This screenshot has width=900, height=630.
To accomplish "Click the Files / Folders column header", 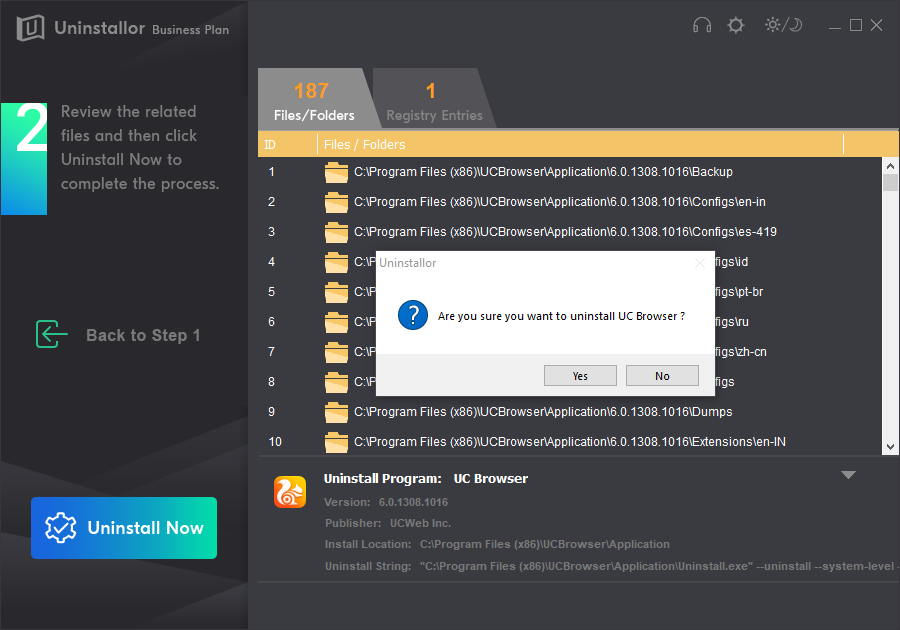I will pos(364,145).
